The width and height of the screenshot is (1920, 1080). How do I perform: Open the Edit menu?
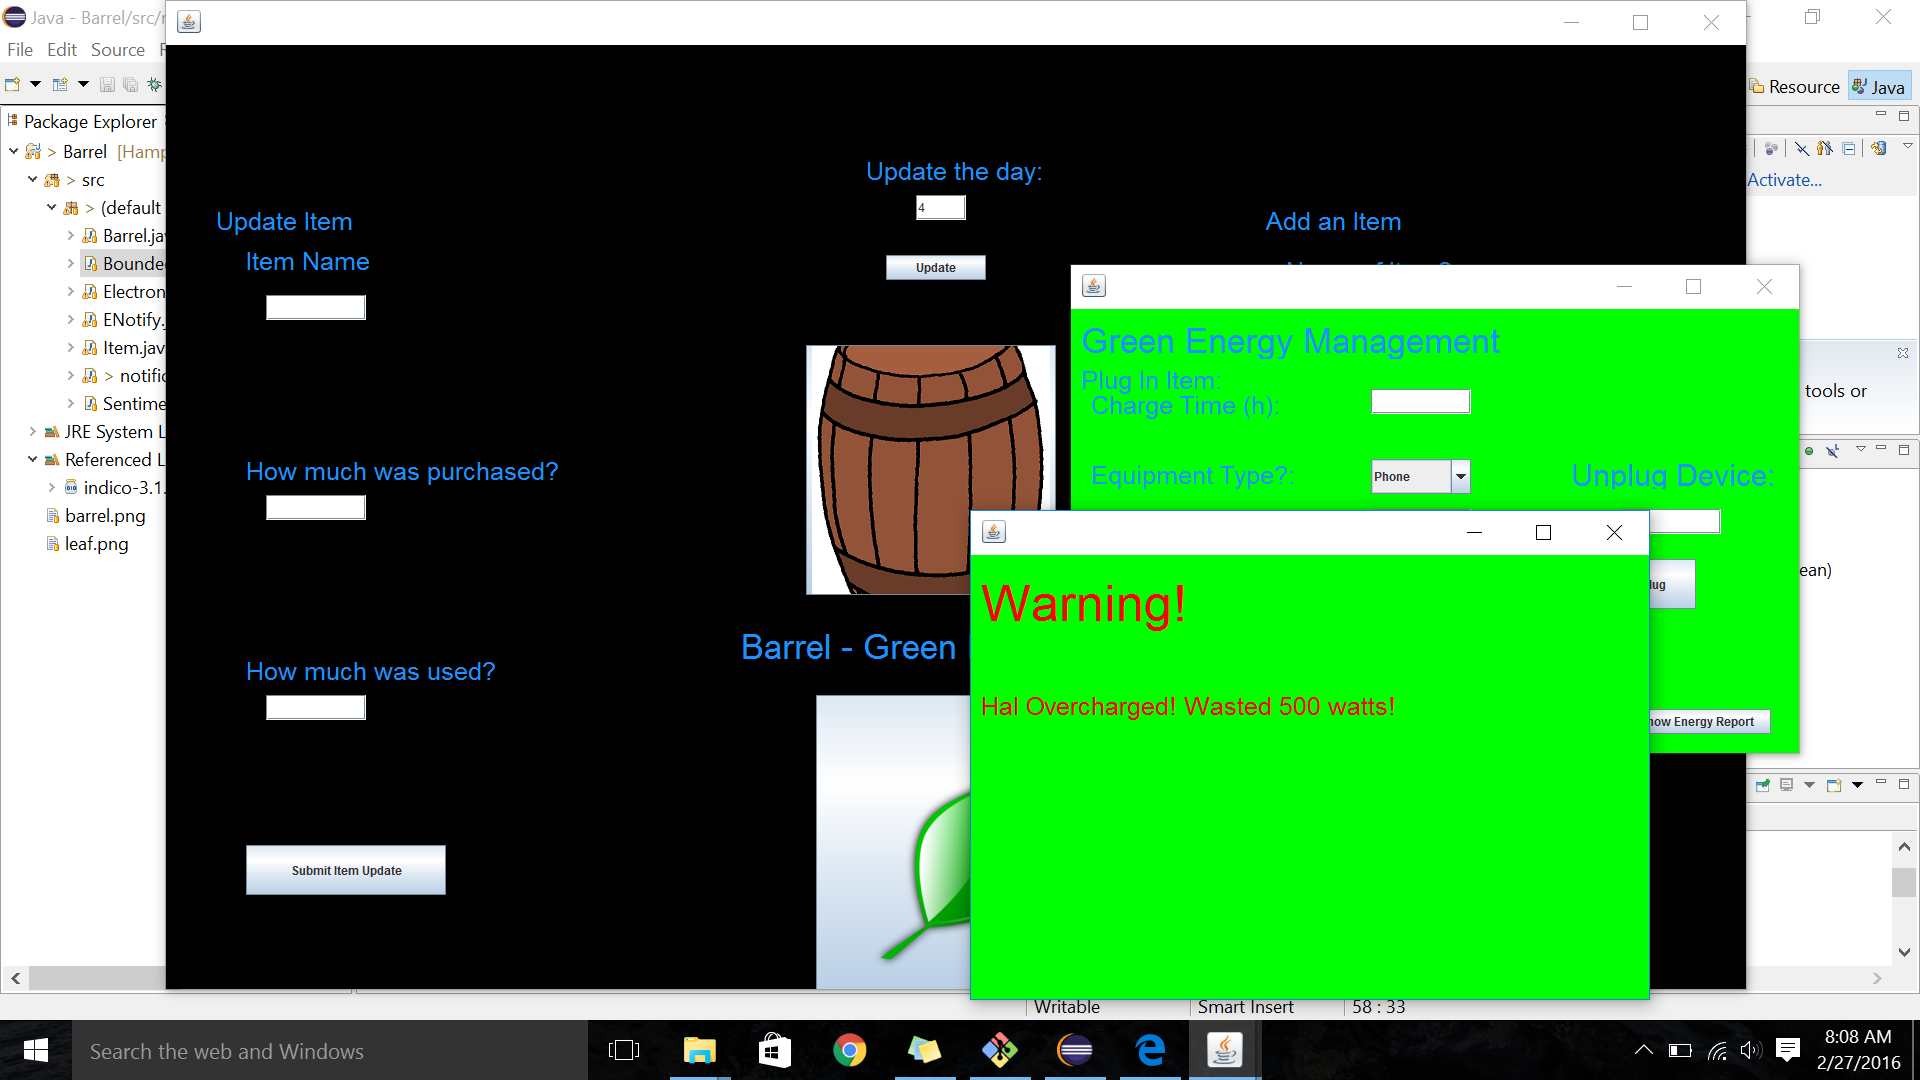(61, 50)
